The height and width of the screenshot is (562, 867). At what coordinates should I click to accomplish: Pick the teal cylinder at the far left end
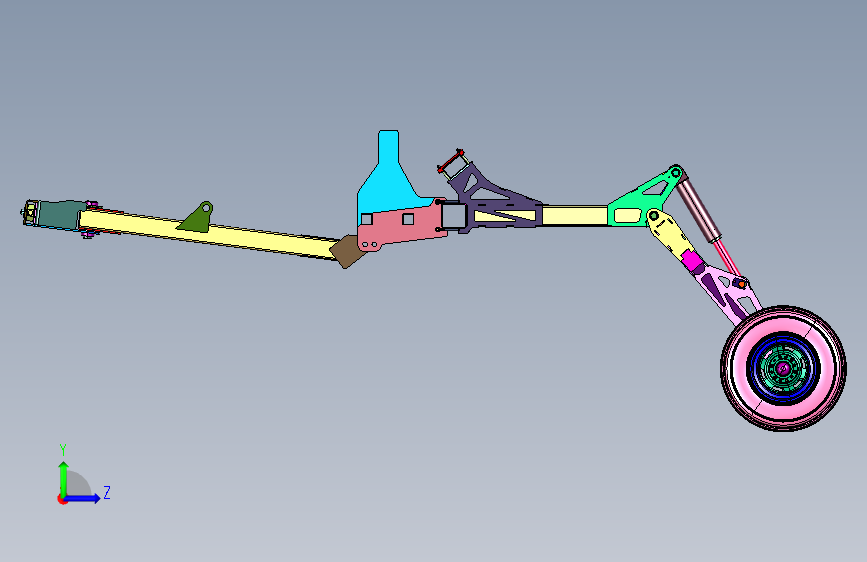pos(58,215)
